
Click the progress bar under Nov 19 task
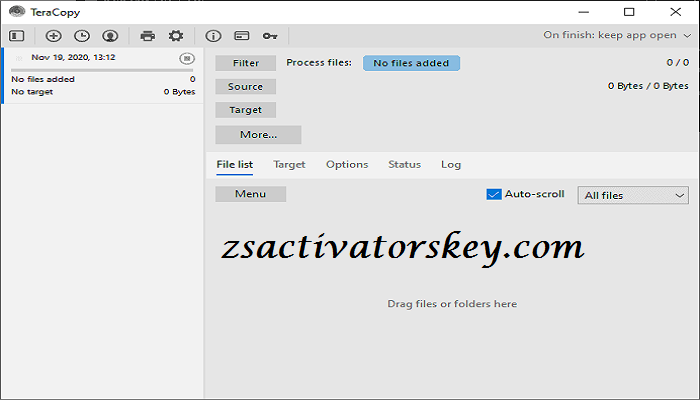coord(102,71)
